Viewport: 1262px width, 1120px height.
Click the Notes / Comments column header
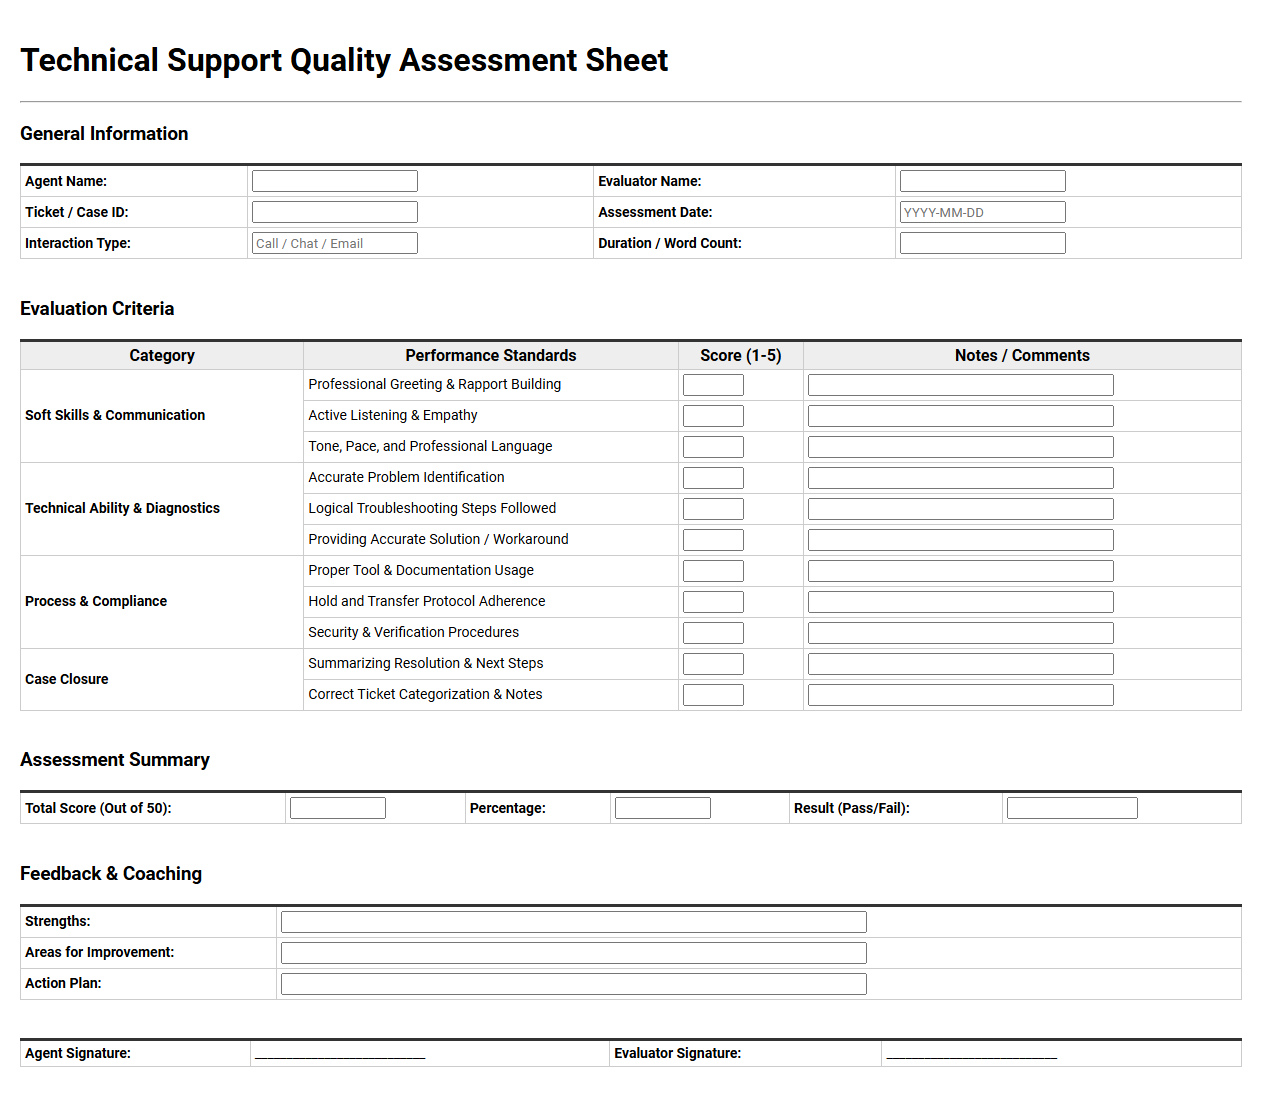[1022, 355]
